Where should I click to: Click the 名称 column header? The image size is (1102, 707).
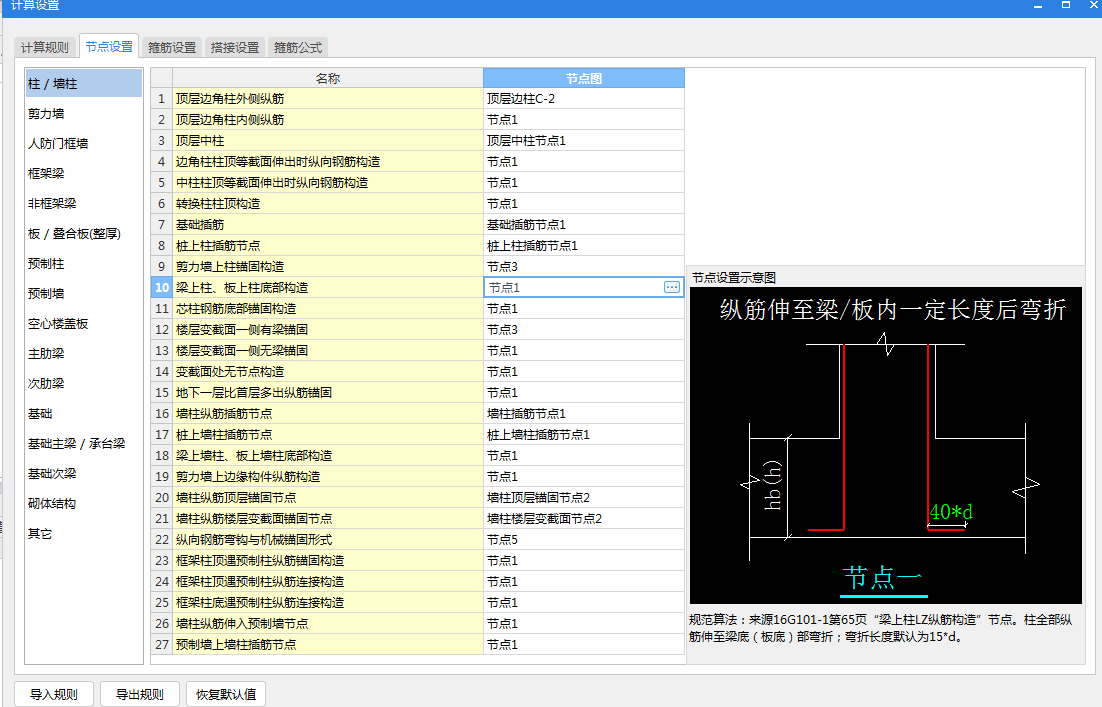click(x=328, y=78)
